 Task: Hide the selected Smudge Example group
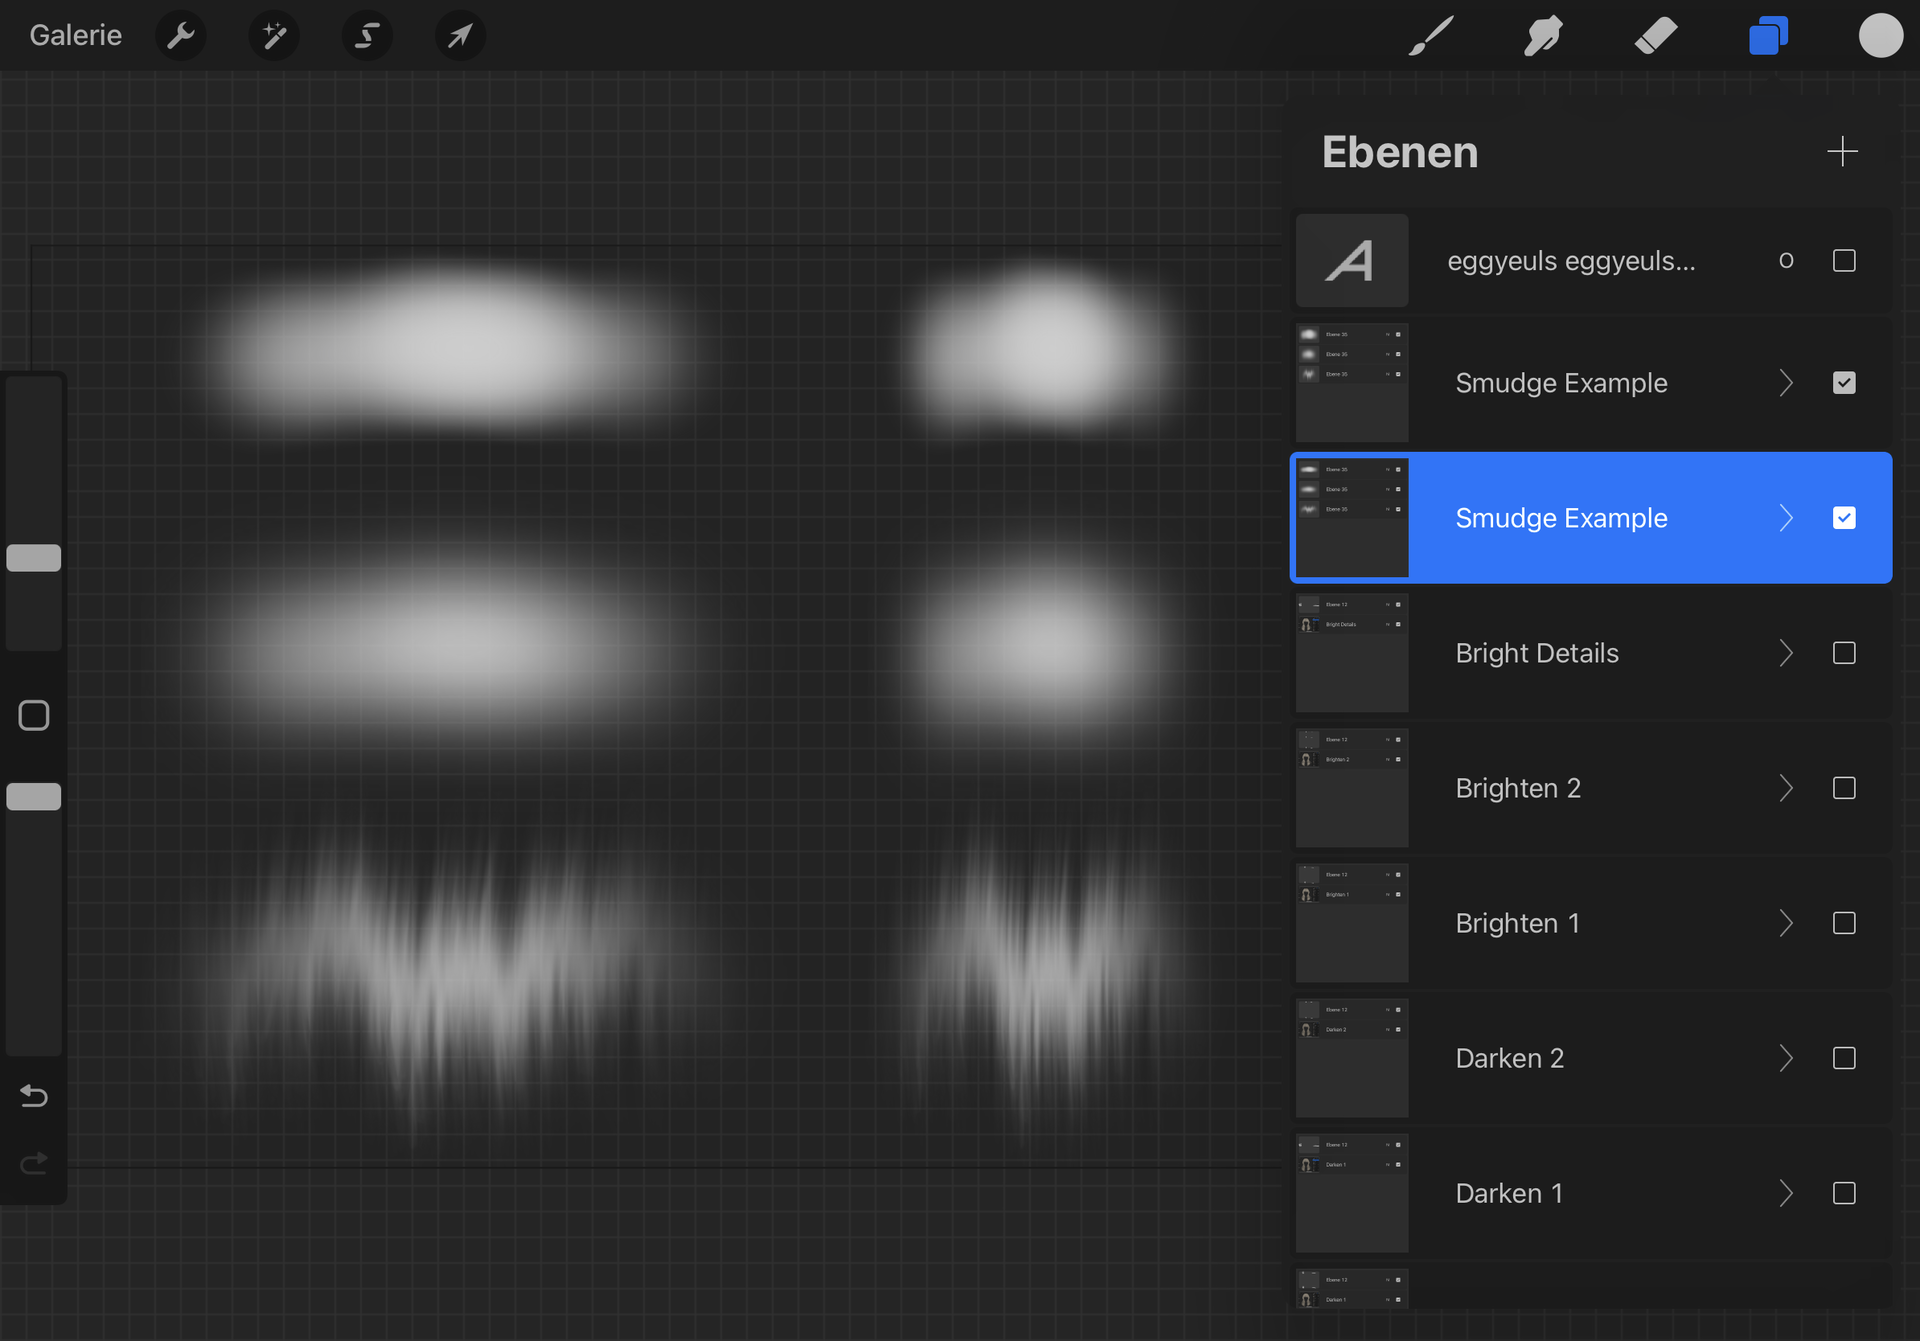pos(1844,518)
